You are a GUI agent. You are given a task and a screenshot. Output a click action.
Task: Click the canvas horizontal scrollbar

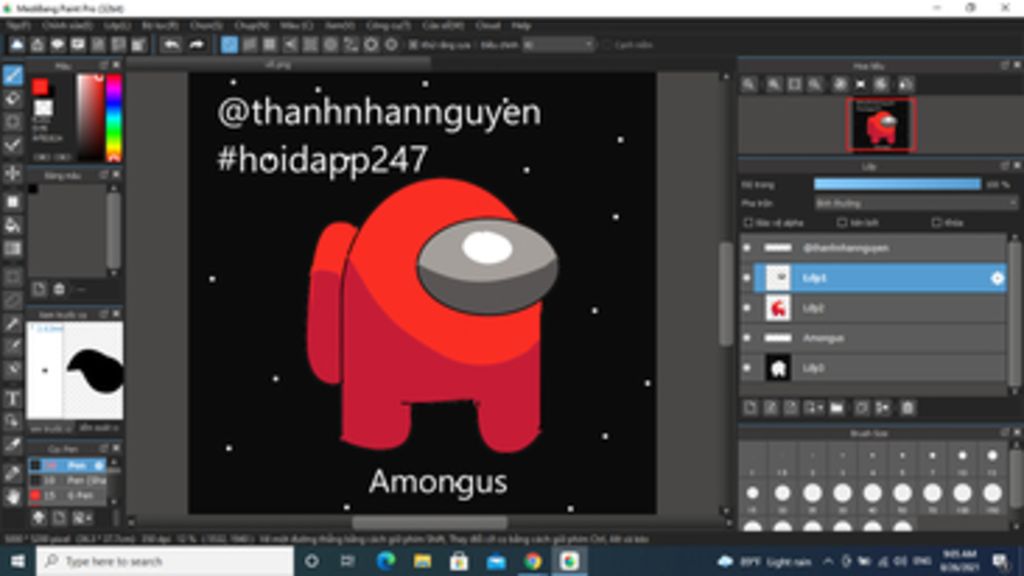coord(429,522)
